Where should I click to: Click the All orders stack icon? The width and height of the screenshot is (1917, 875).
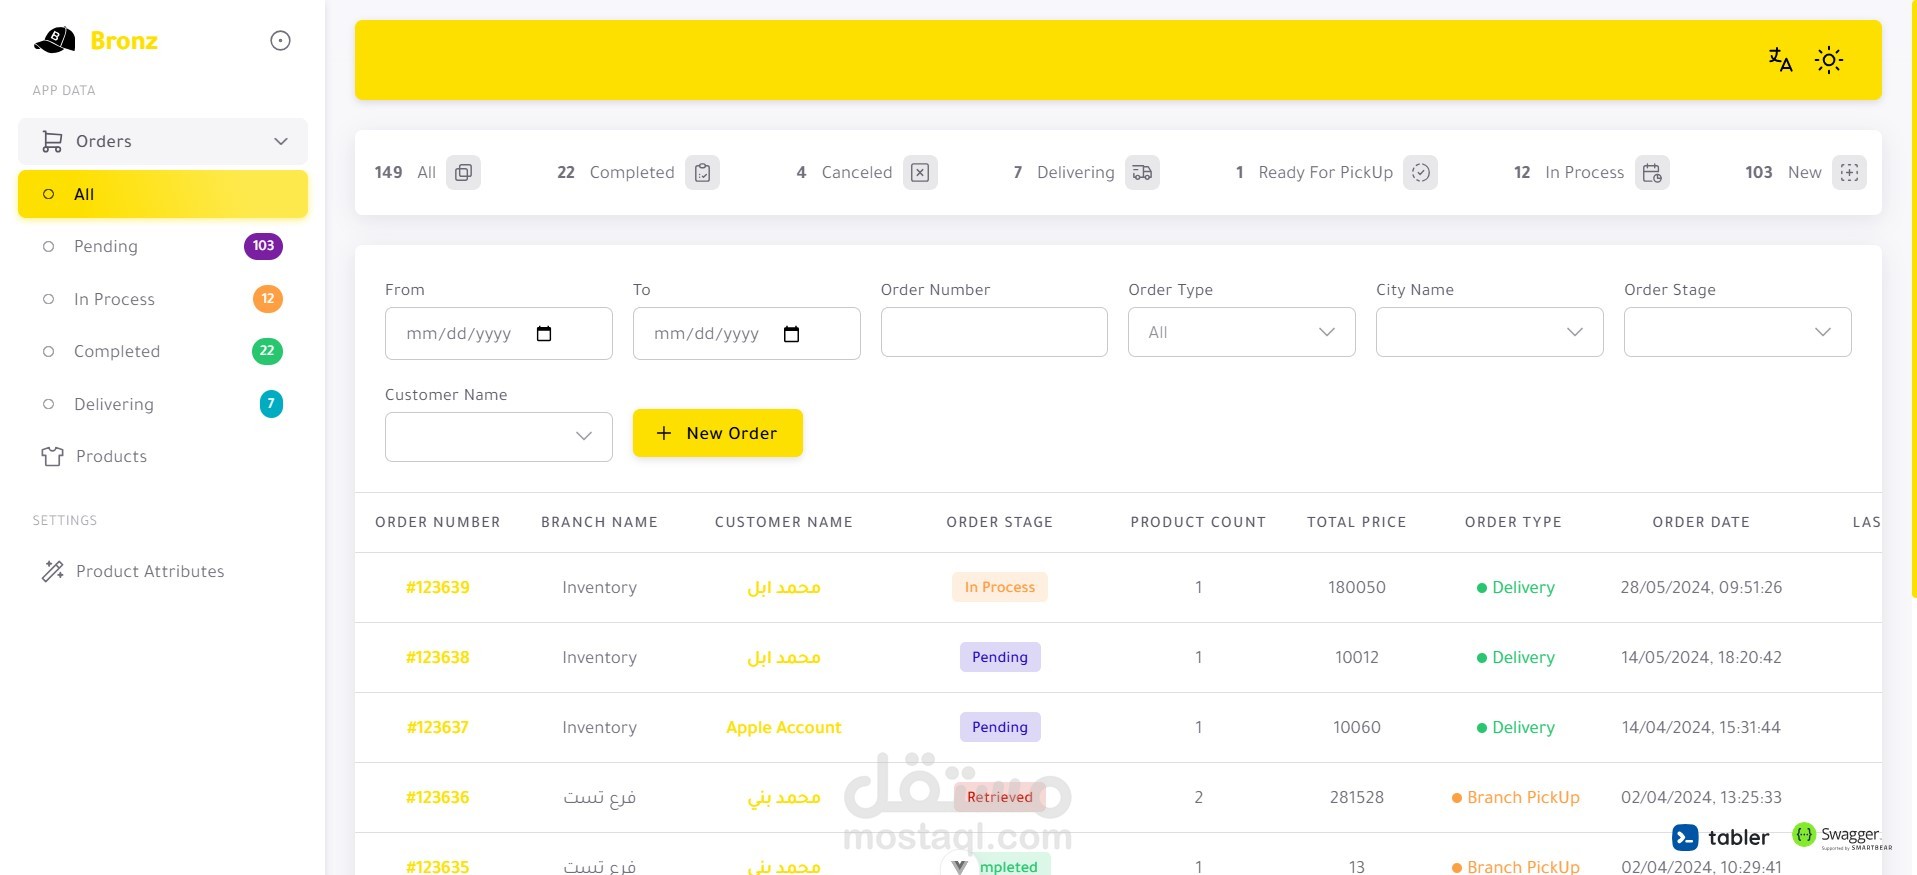463,172
